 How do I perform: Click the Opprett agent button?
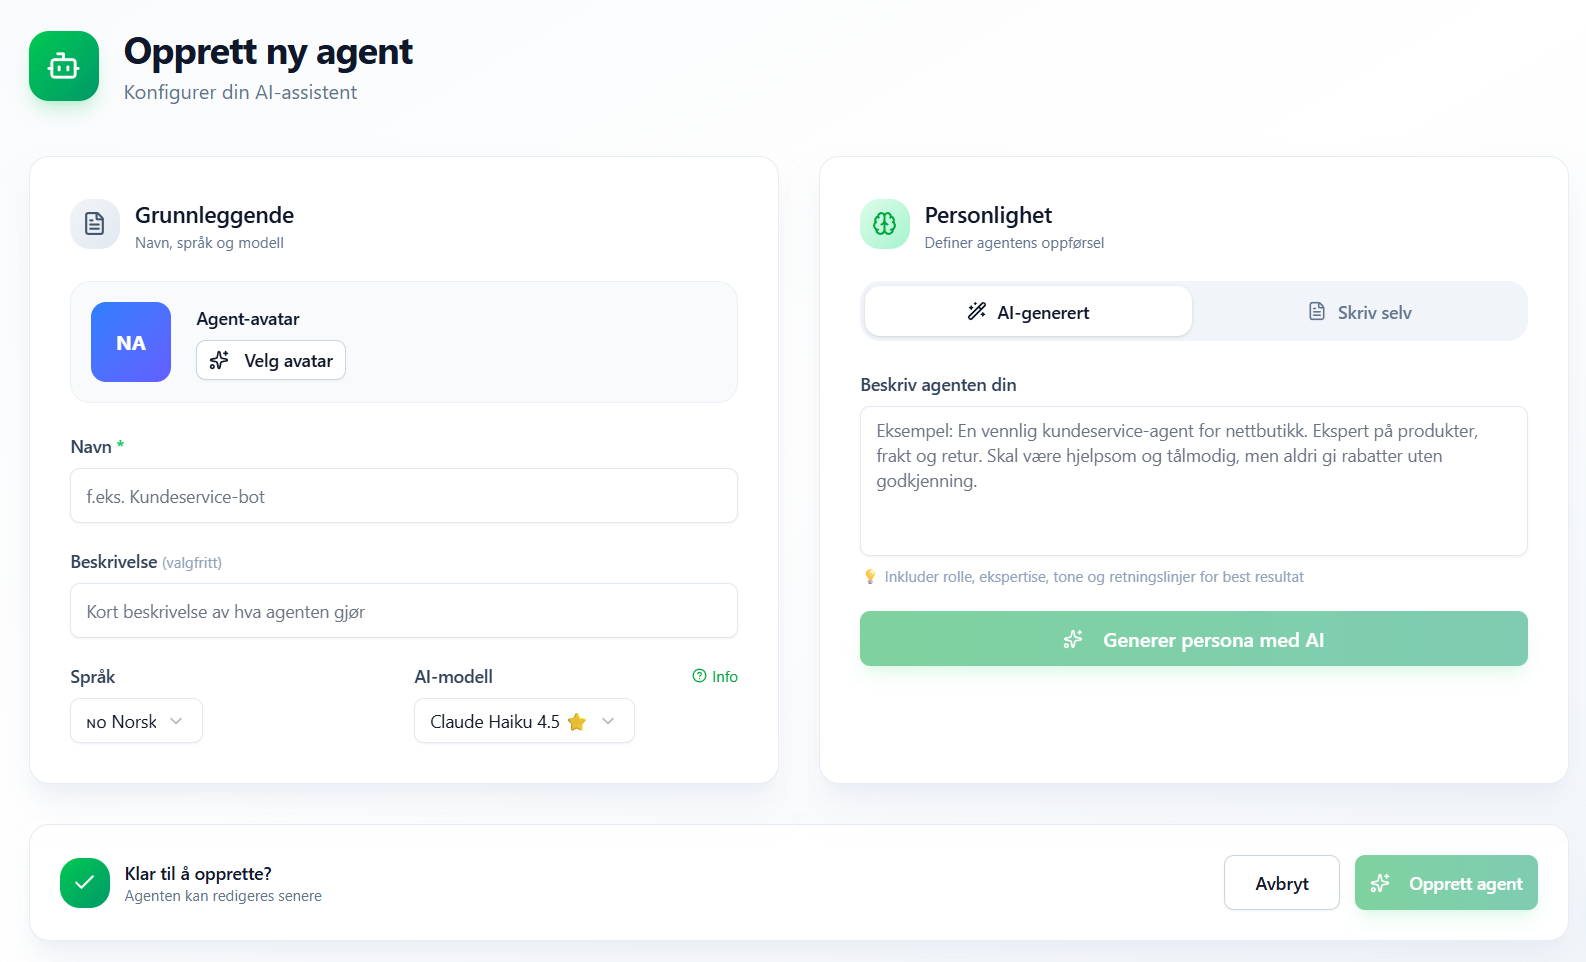pyautogui.click(x=1446, y=883)
